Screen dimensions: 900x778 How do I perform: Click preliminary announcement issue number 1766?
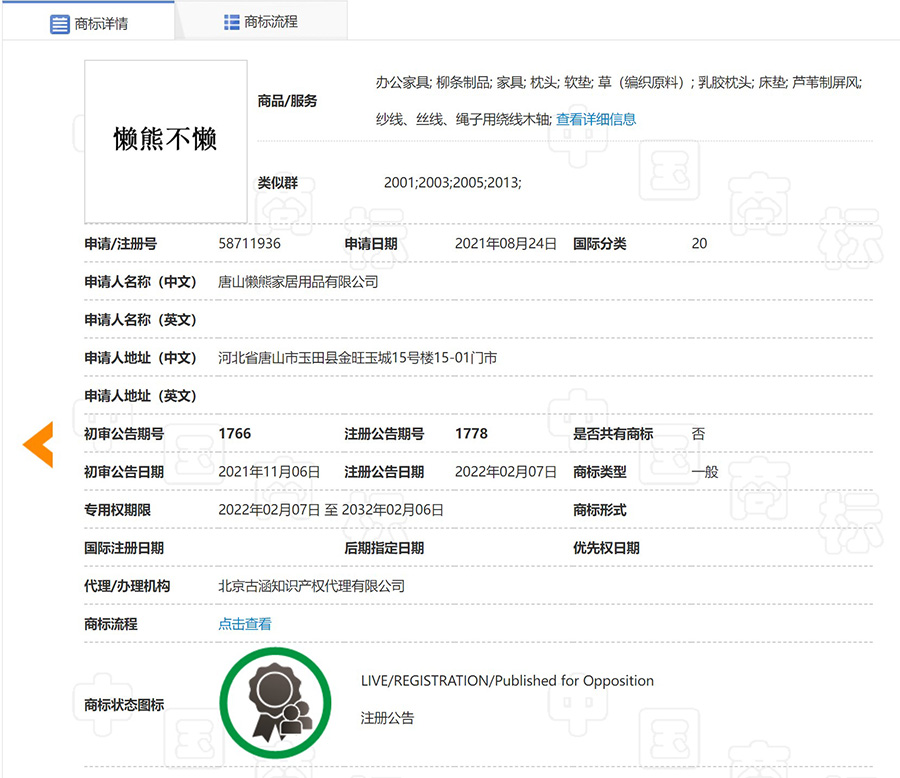tap(235, 434)
